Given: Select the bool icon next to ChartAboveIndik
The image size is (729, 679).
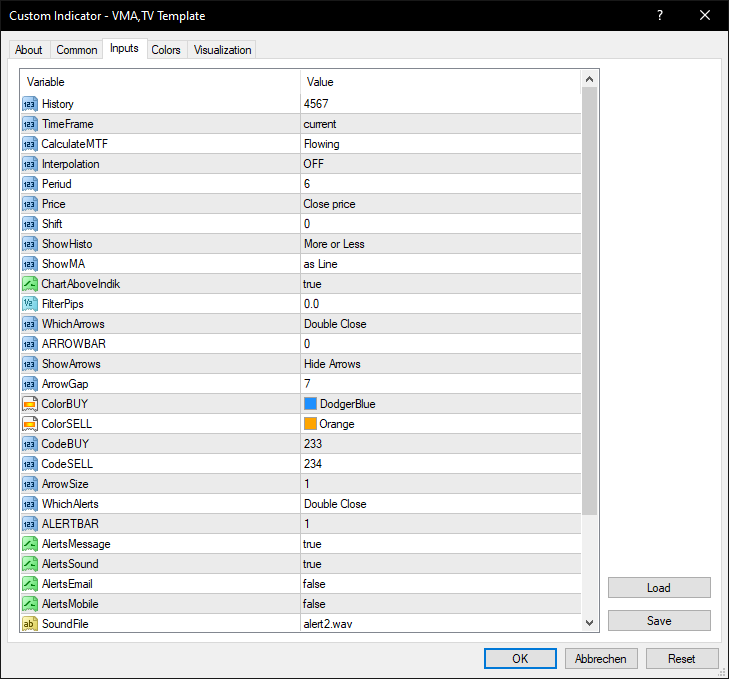Looking at the screenshot, I should [30, 284].
